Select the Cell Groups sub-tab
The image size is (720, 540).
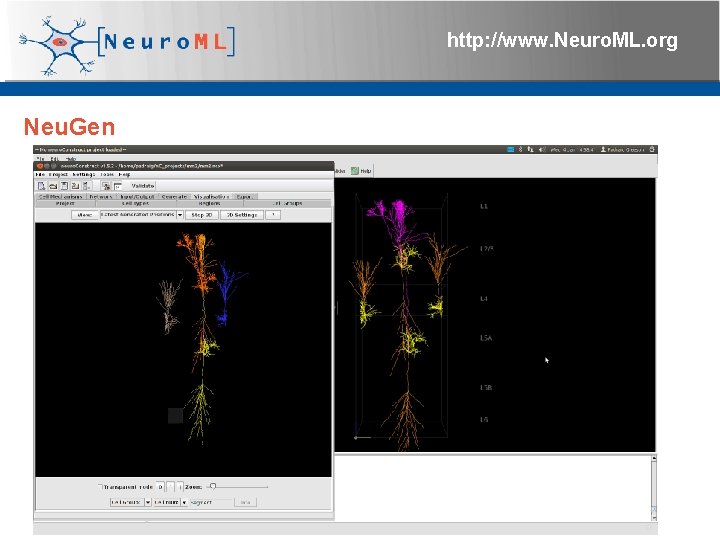(287, 203)
